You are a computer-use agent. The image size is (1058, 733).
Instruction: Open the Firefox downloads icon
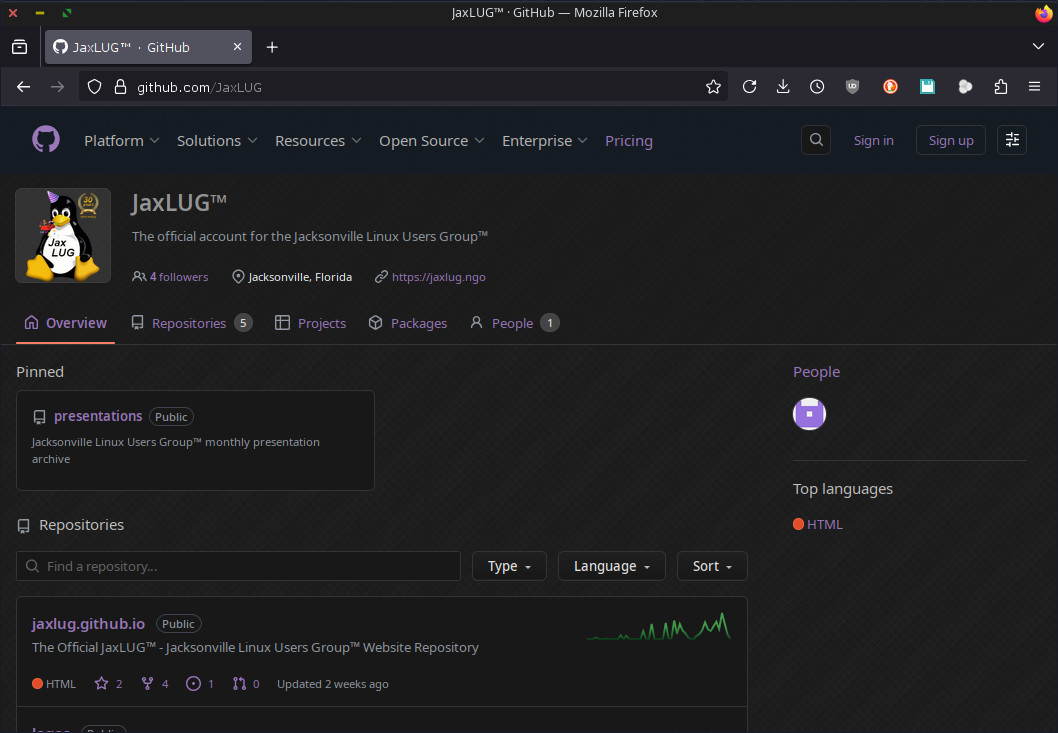[783, 86]
